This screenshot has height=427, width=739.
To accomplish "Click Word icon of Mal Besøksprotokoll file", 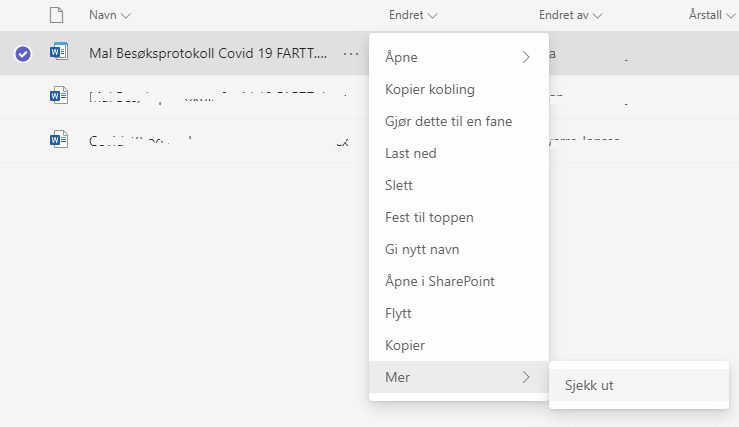I will click(x=59, y=51).
